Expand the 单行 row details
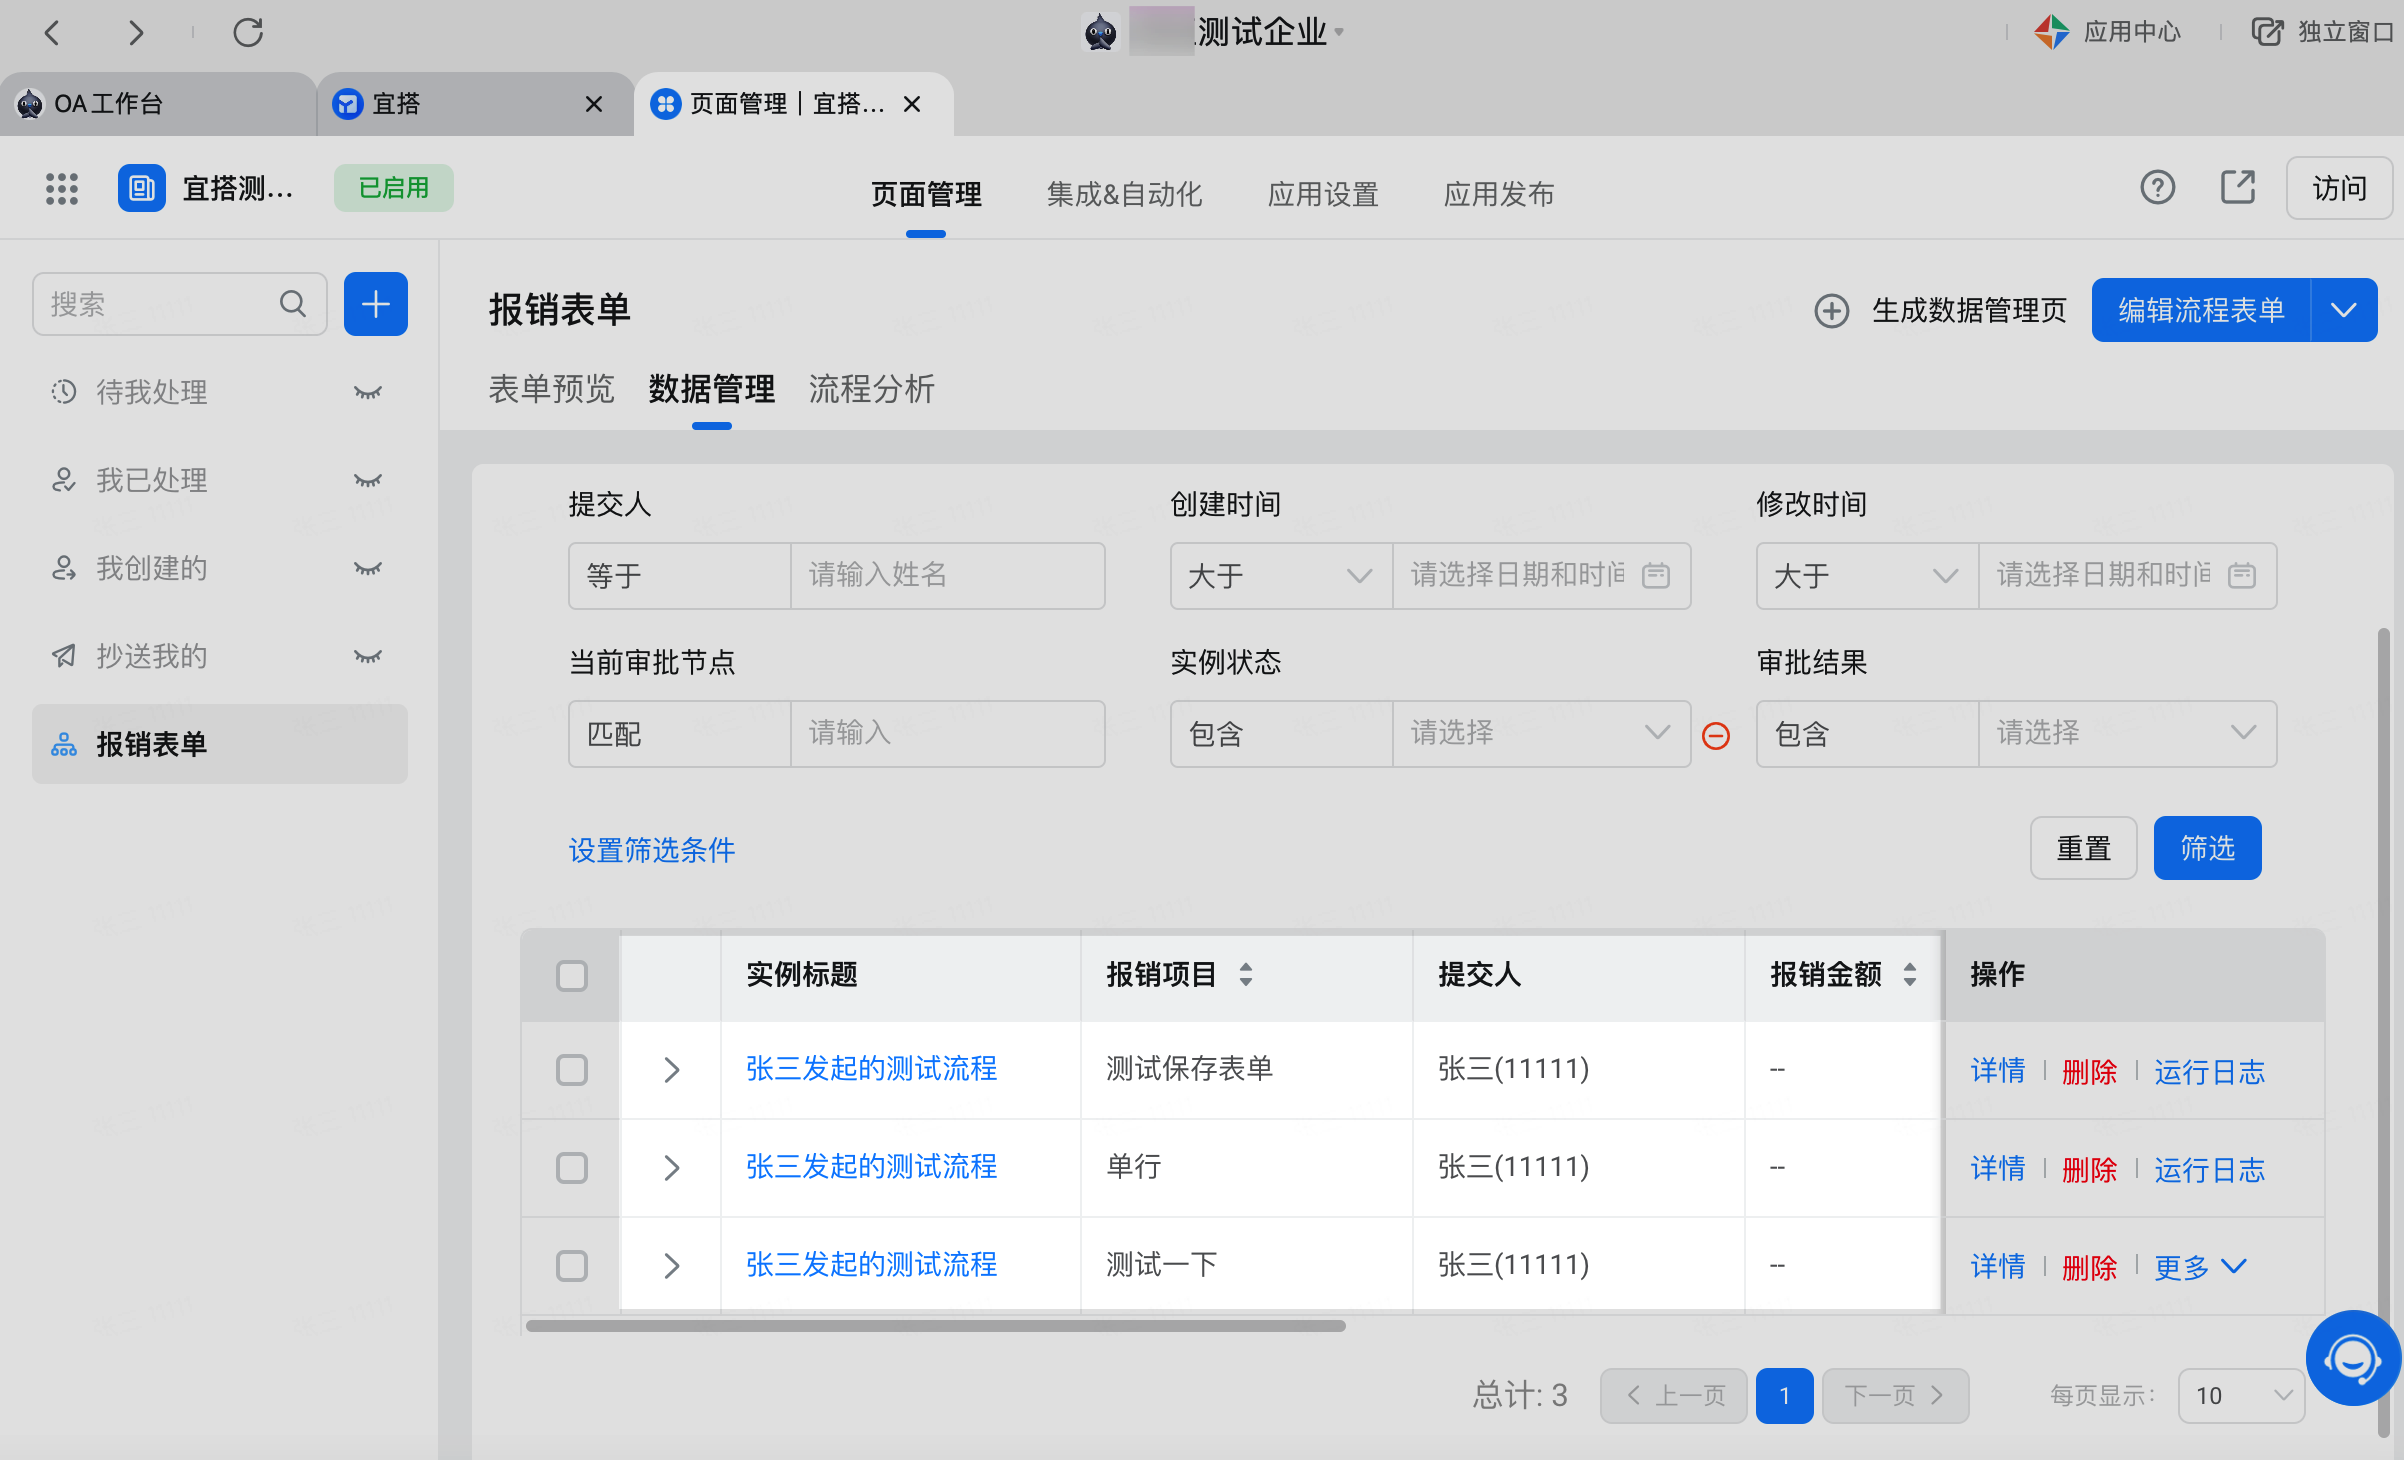The height and width of the screenshot is (1460, 2404). coord(672,1167)
